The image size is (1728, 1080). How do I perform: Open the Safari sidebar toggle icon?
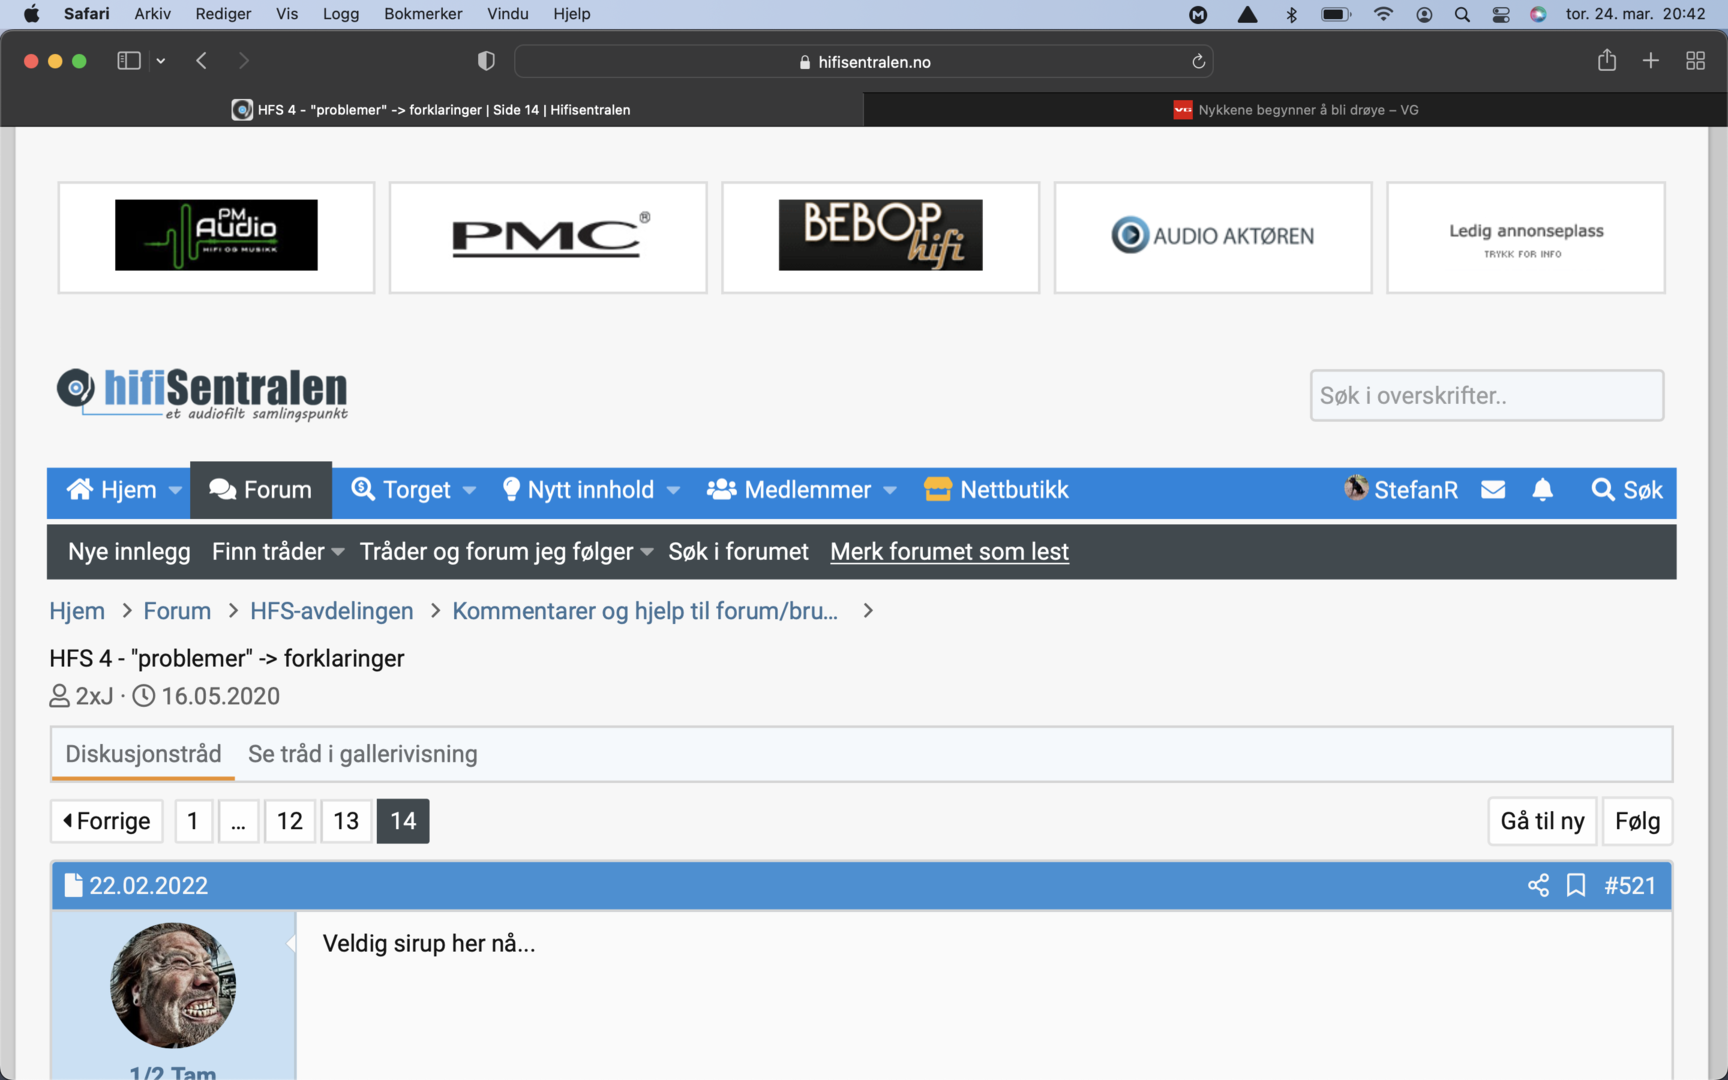pyautogui.click(x=129, y=61)
